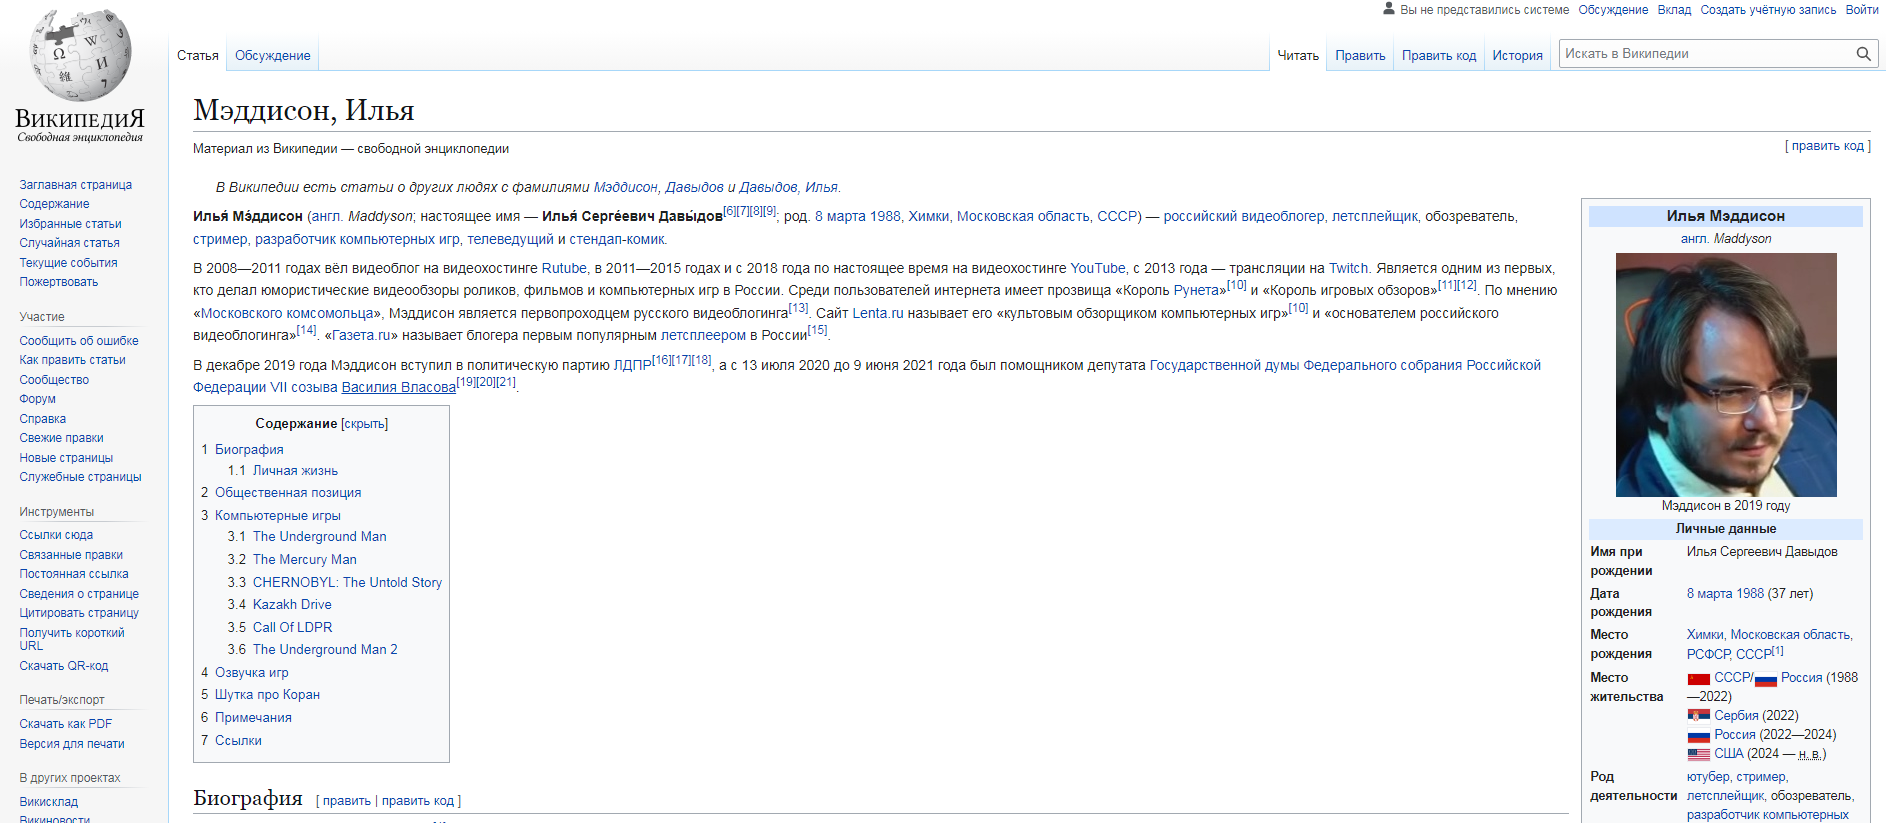Click править код beside the article title

click(1828, 146)
